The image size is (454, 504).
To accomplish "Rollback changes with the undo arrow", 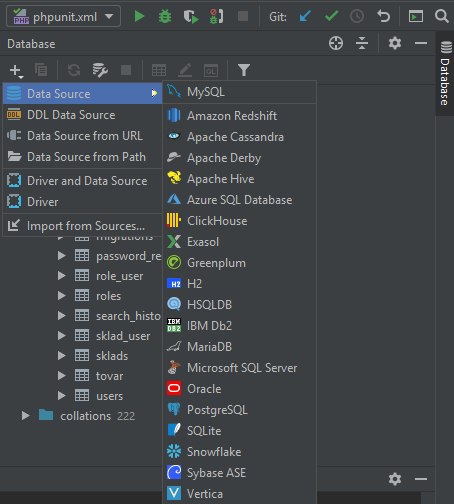I will pos(383,16).
